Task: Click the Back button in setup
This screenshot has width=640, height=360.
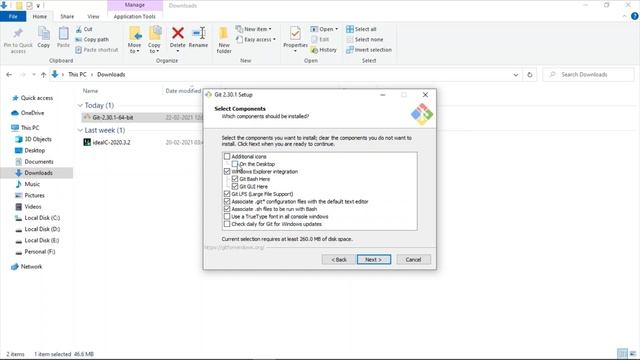Action: (x=338, y=260)
